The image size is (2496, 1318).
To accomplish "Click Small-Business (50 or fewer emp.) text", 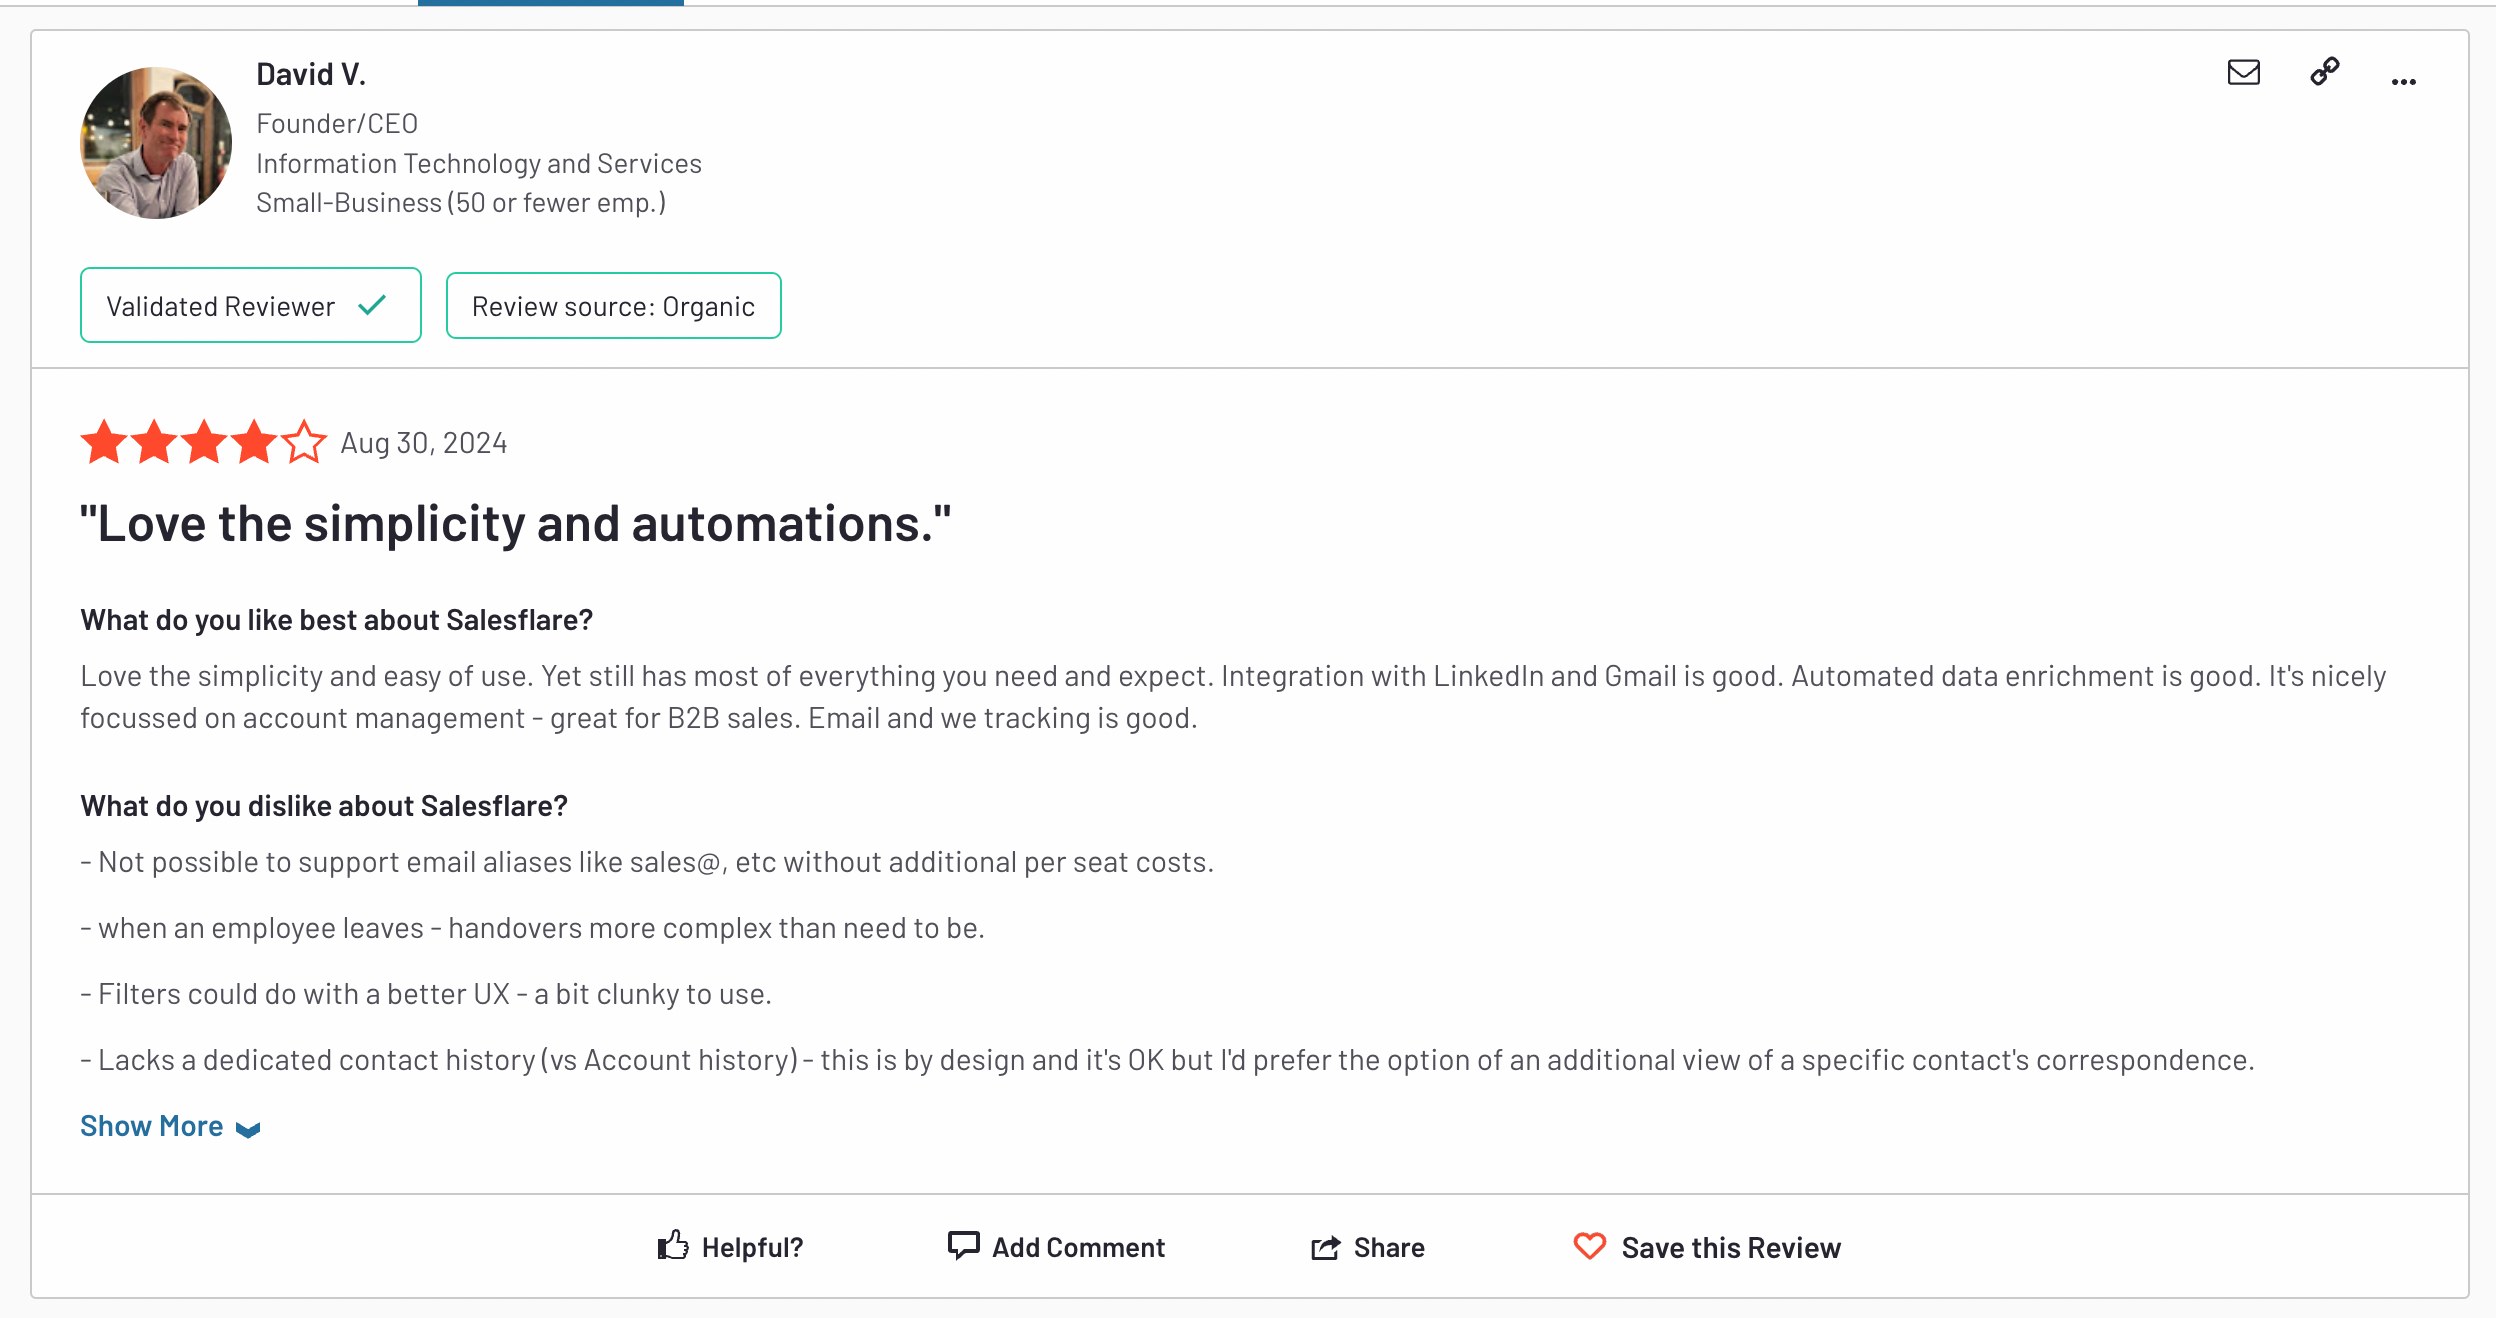I will click(461, 203).
